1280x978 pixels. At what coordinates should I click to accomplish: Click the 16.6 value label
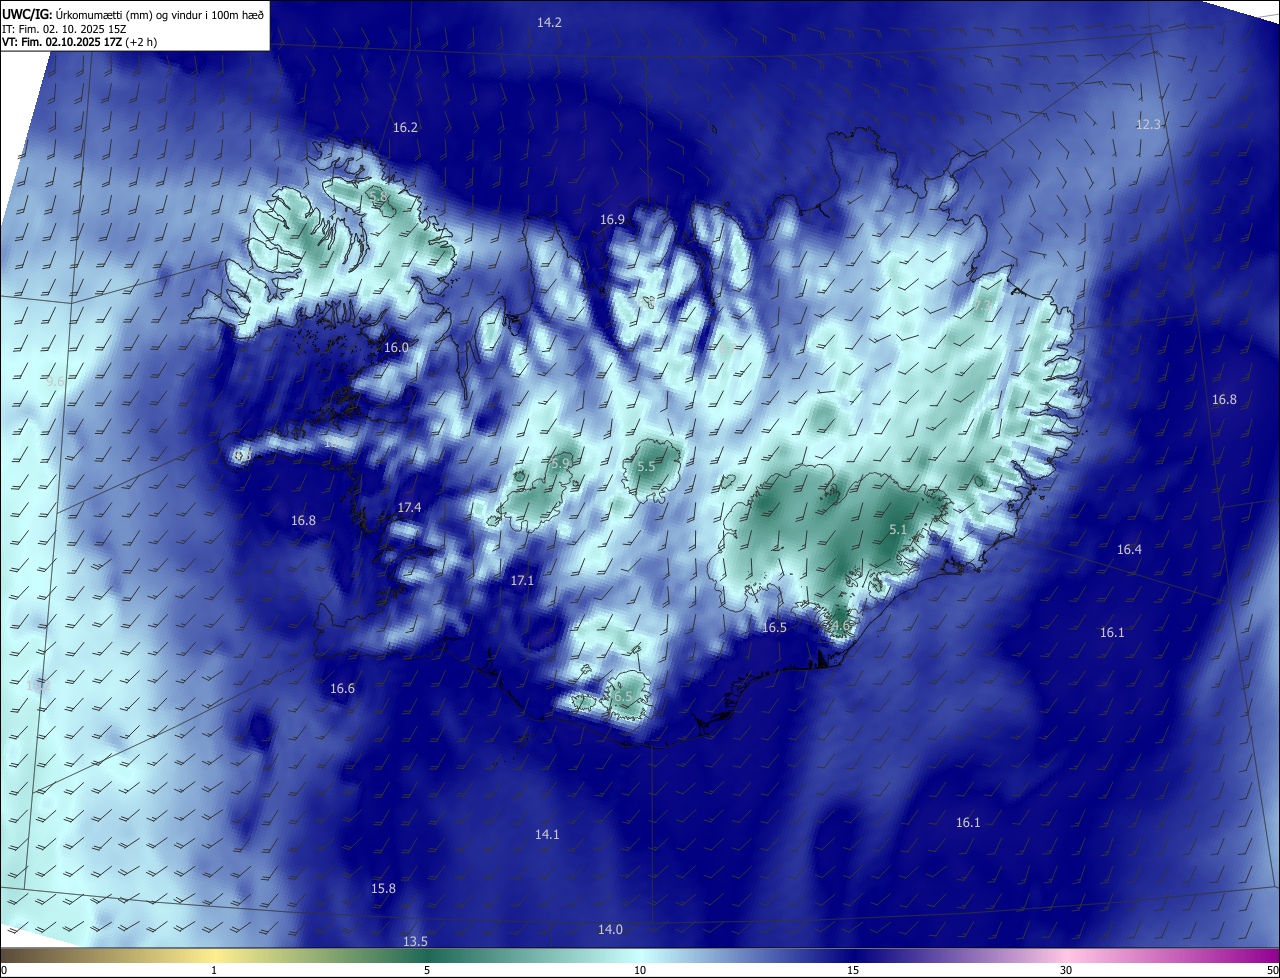pos(342,688)
